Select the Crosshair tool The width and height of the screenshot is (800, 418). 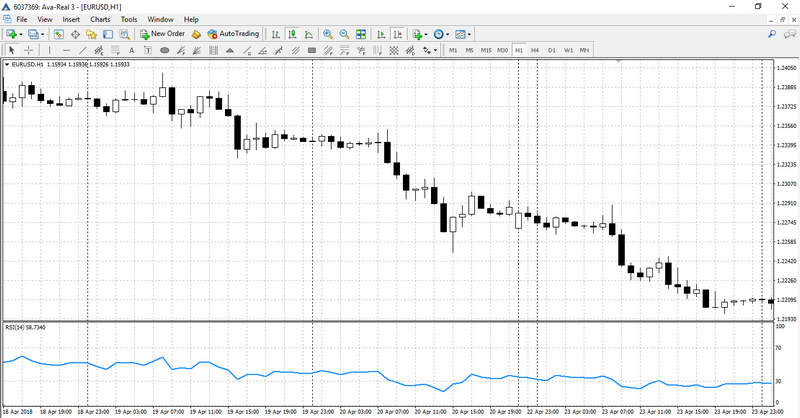click(x=28, y=50)
